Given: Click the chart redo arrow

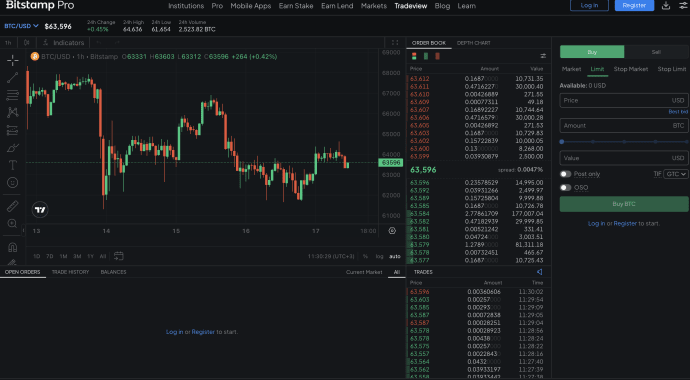Looking at the screenshot, I should (x=117, y=43).
